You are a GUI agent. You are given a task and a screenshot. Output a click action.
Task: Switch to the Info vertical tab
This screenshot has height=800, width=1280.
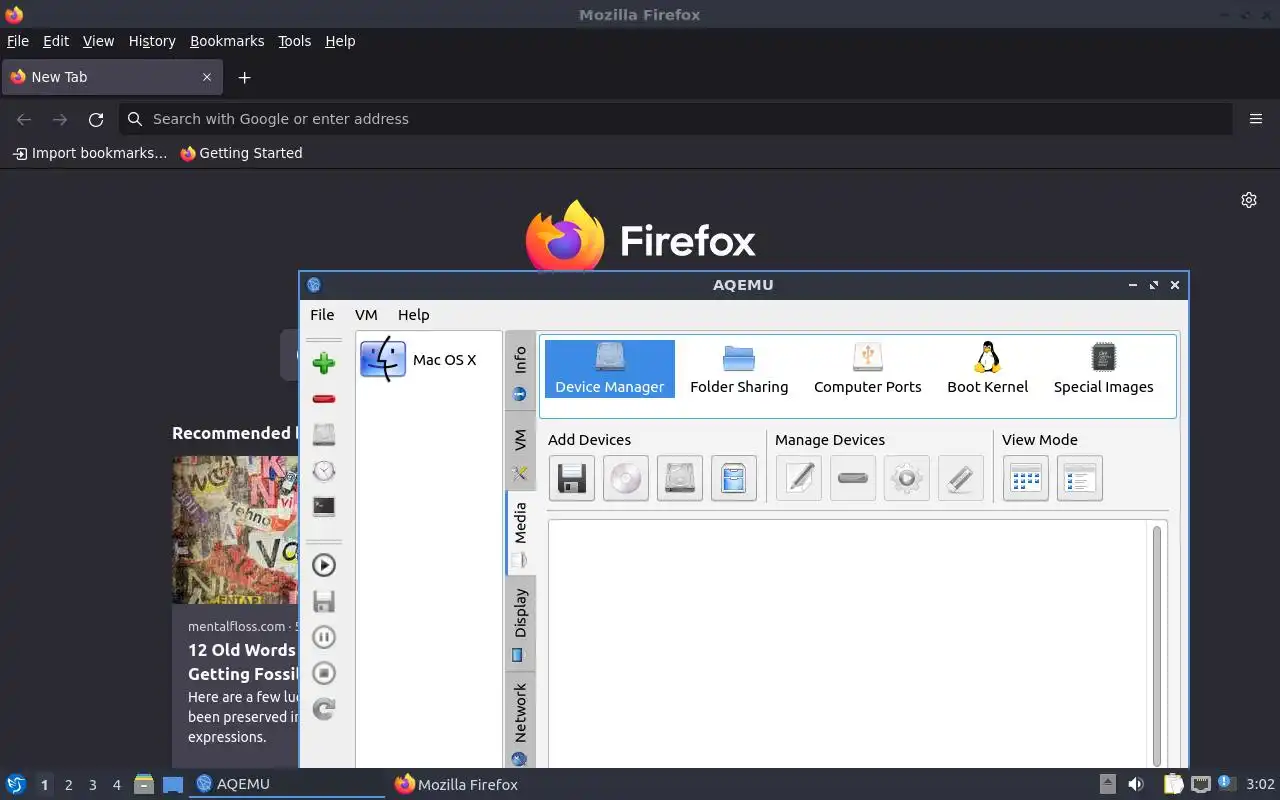pyautogui.click(x=520, y=371)
